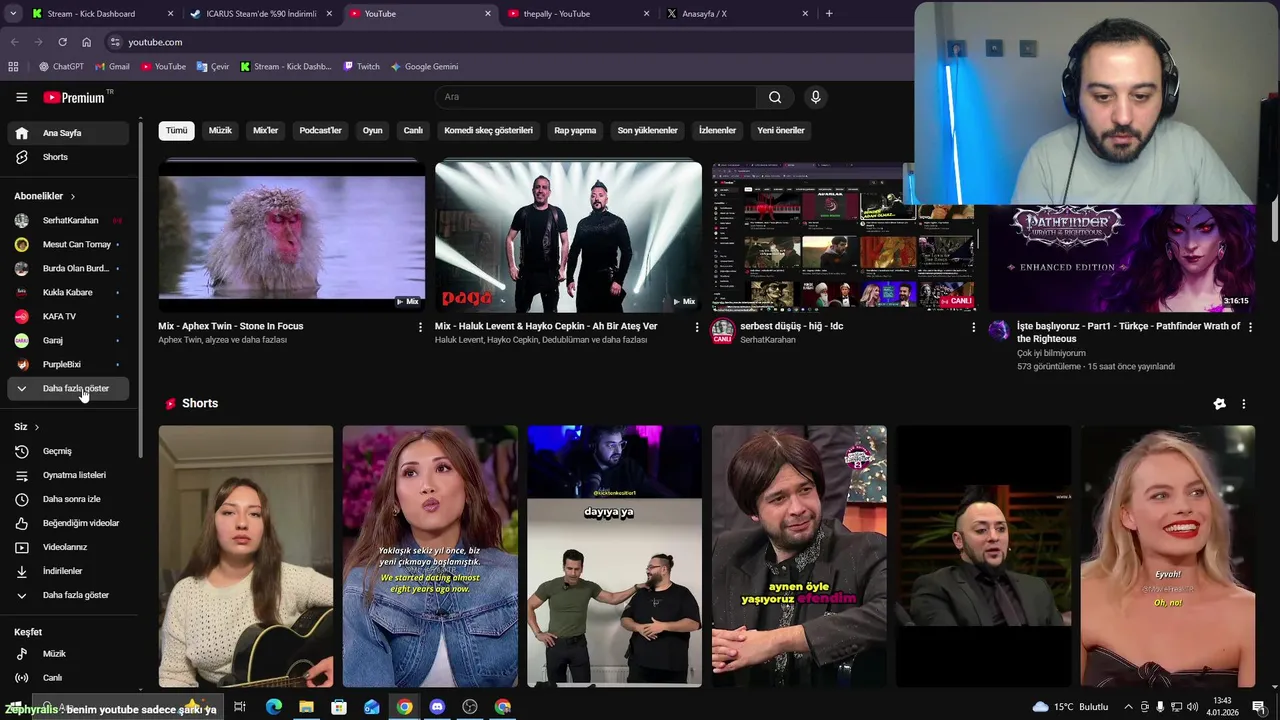Select the İzlenenler filter chip

click(x=717, y=130)
